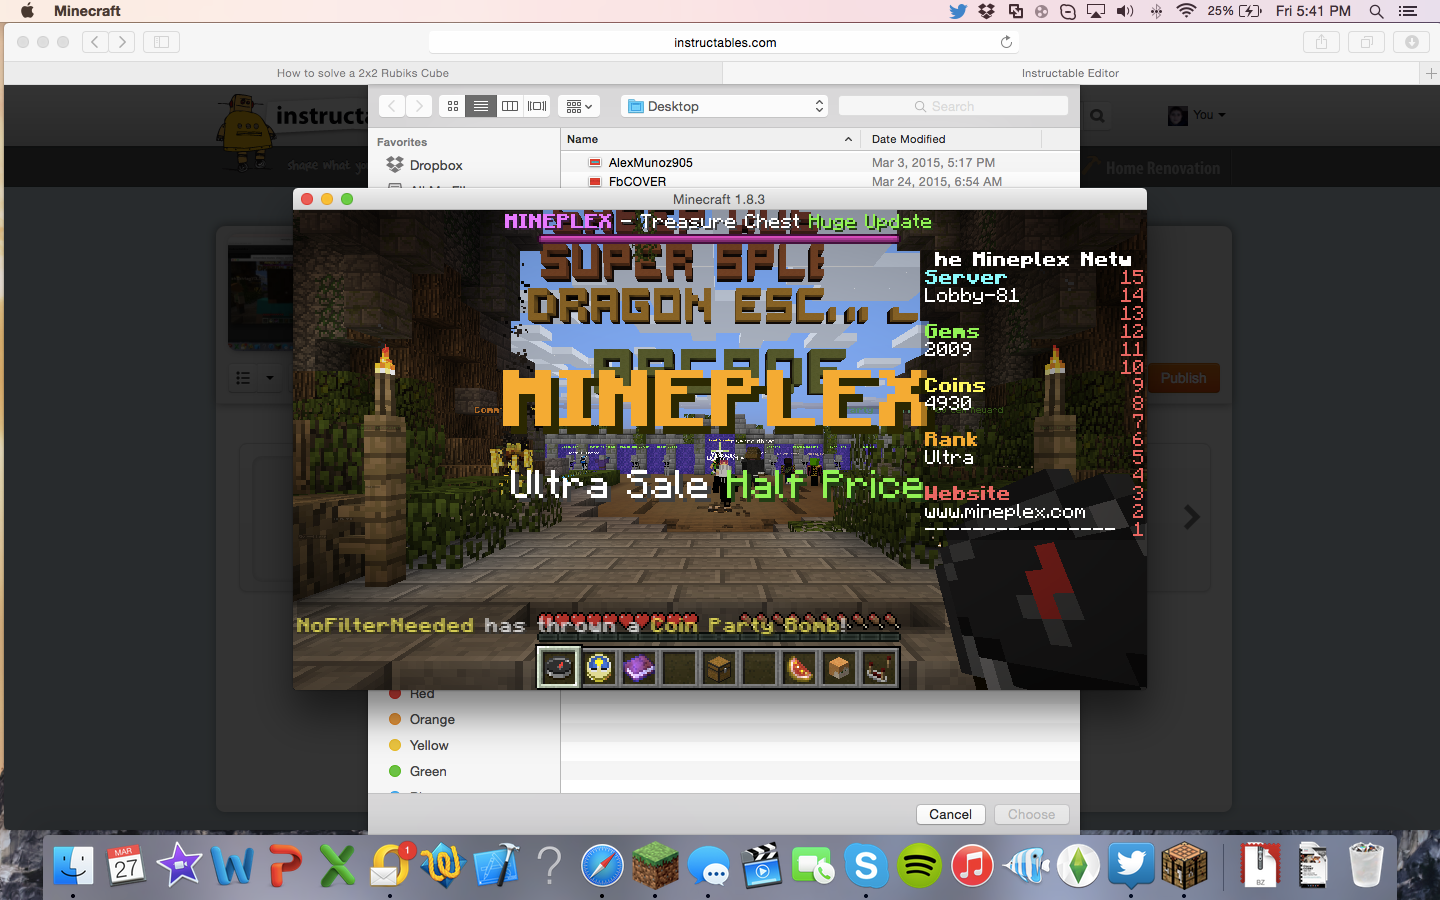
Task: Select the glistering melon hotbar item
Action: pos(799,668)
